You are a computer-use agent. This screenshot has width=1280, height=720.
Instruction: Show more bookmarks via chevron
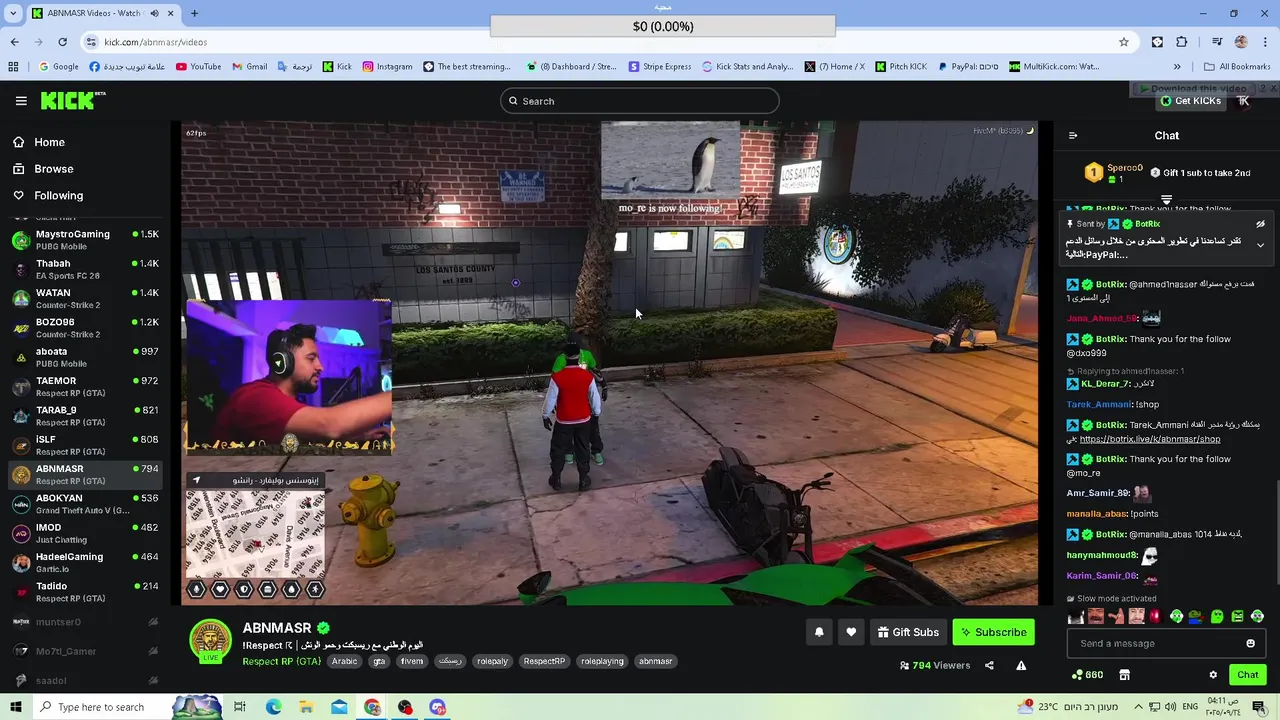click(x=1177, y=67)
